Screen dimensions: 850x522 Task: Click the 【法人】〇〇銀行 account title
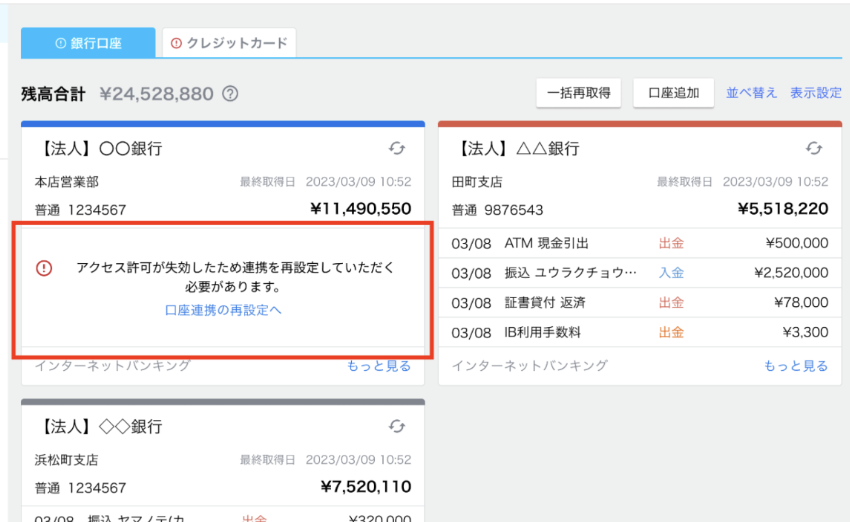(99, 149)
